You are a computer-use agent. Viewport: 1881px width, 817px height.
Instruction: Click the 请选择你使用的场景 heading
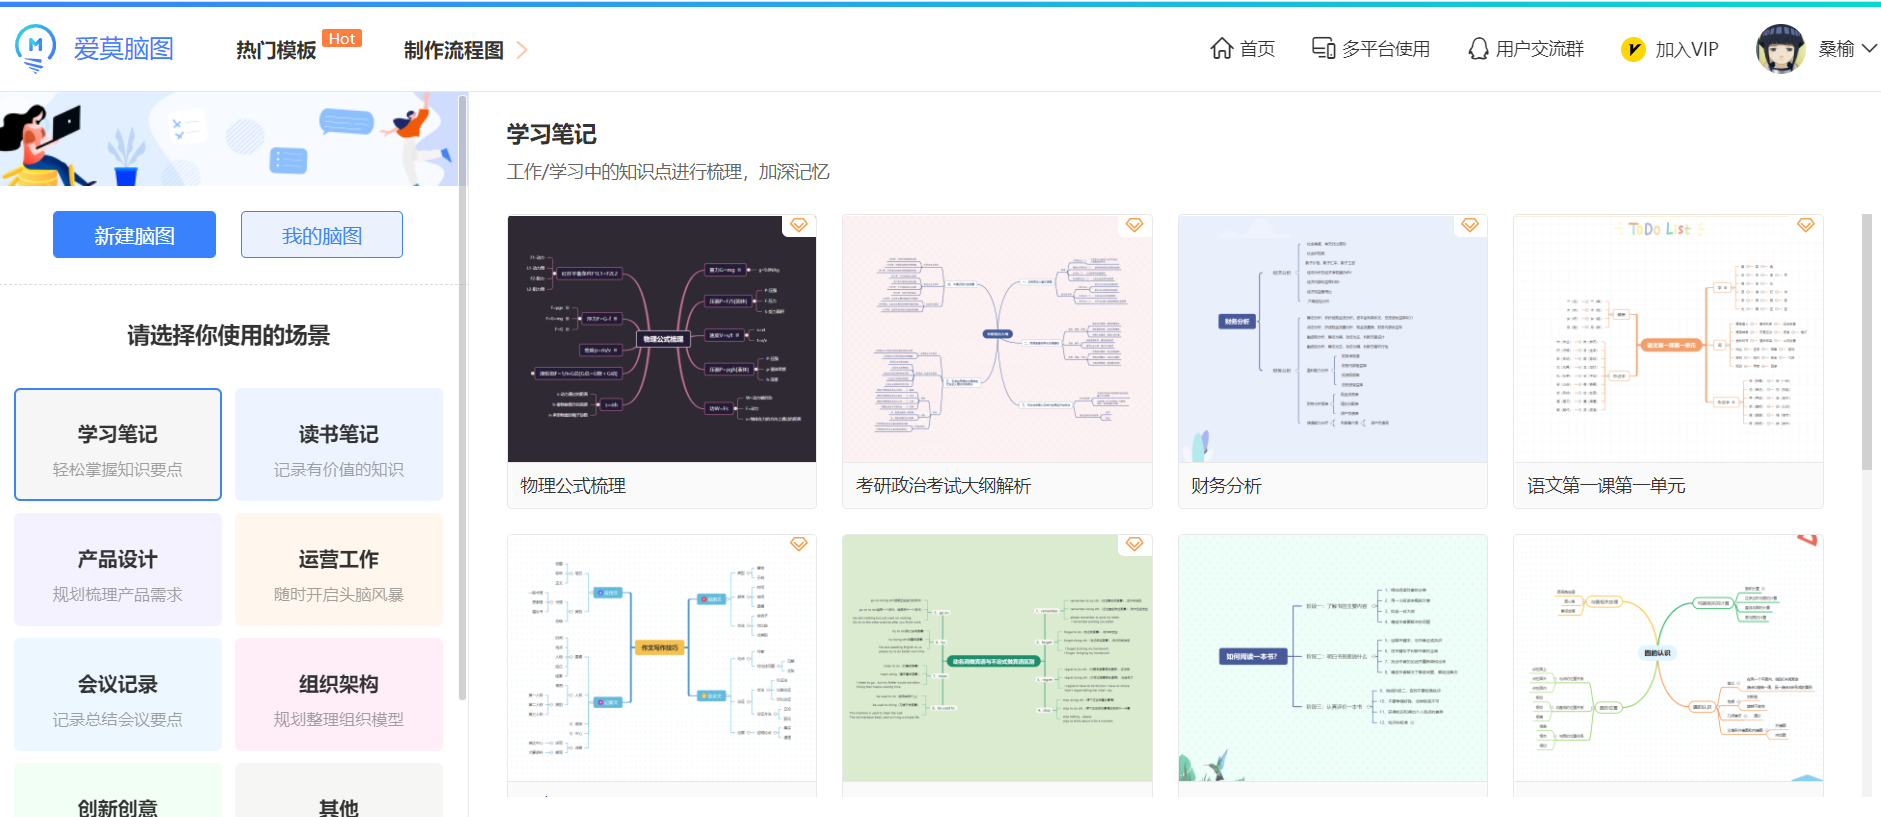pyautogui.click(x=228, y=336)
